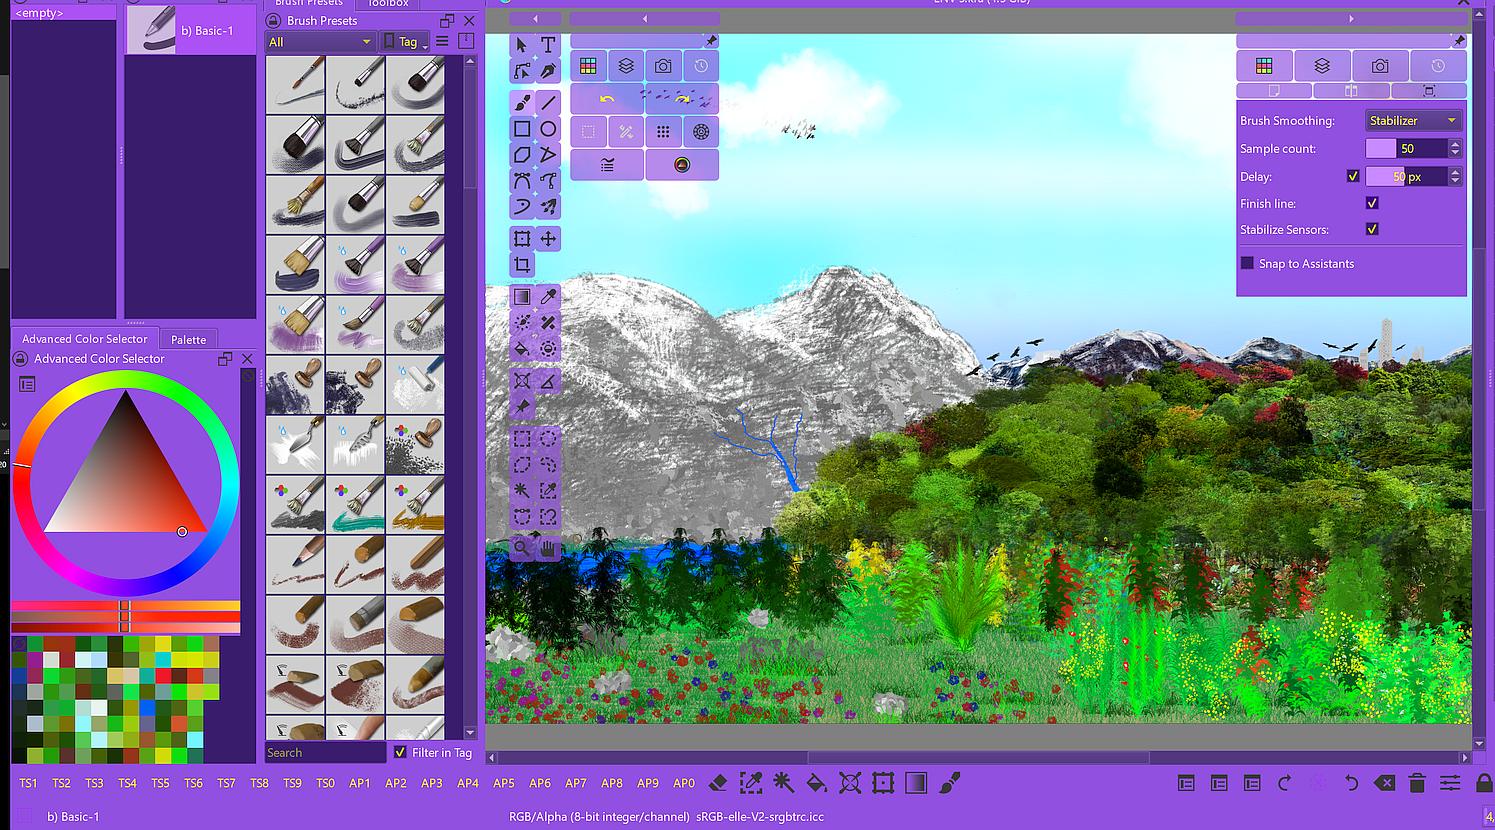Increase Sample count with stepper arrow

(1455, 144)
